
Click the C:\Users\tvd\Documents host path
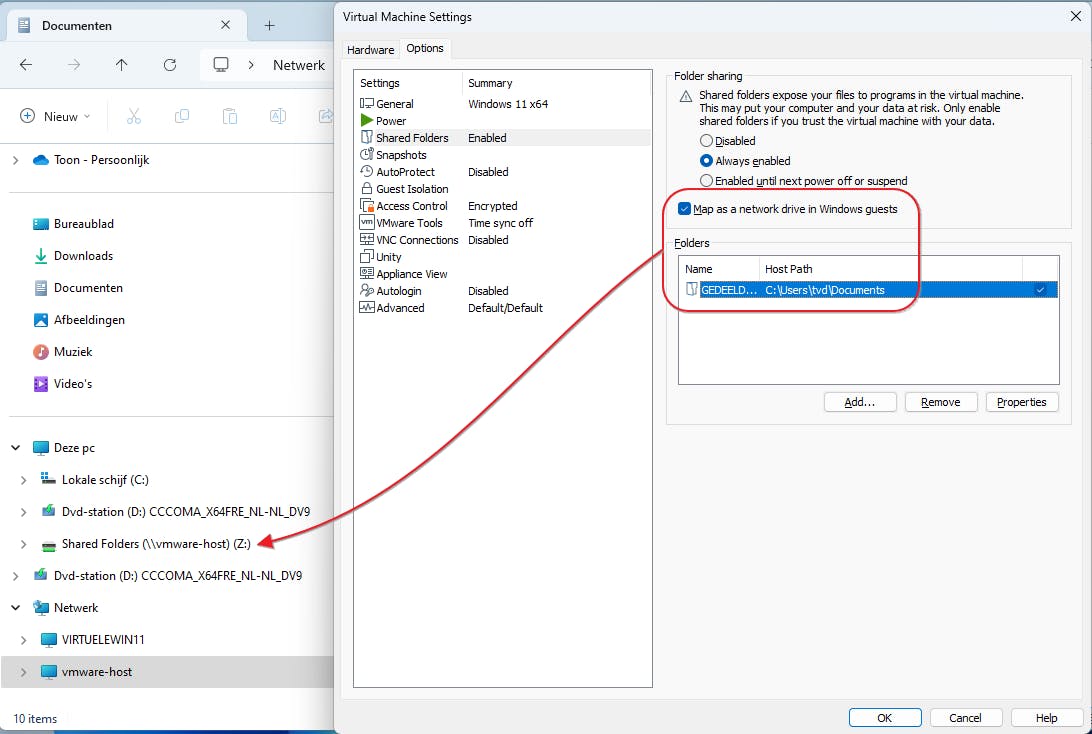coord(825,290)
